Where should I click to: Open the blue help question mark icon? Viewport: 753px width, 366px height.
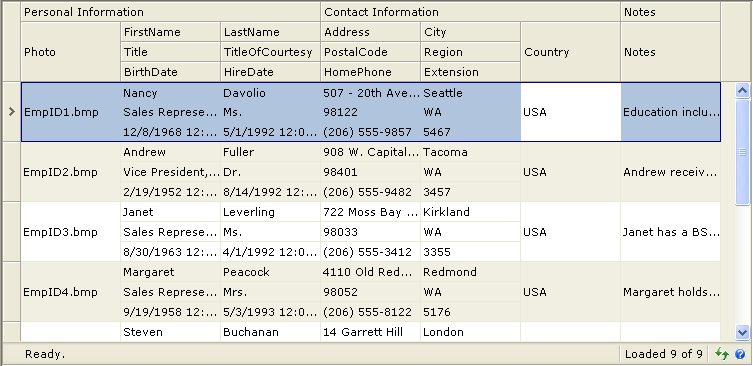(x=740, y=354)
